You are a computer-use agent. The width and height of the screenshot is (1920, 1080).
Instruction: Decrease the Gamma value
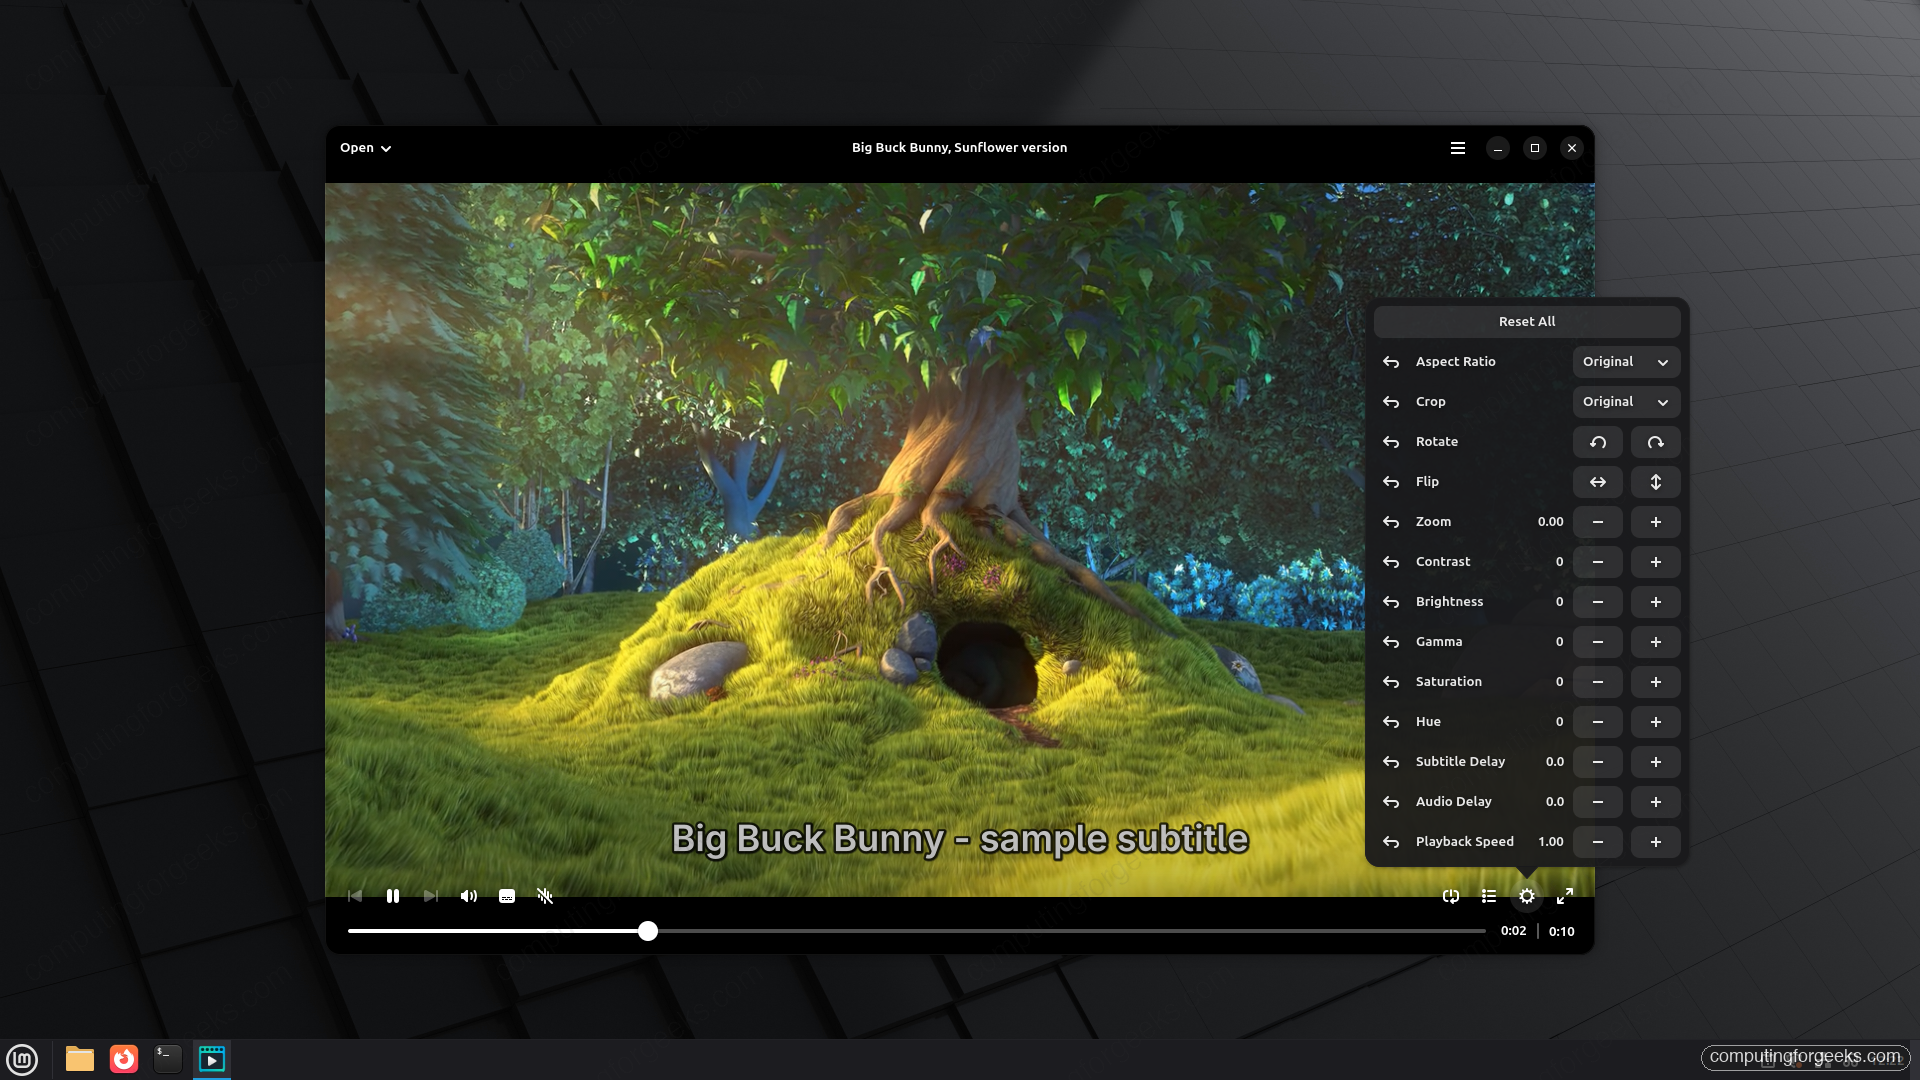tap(1598, 642)
